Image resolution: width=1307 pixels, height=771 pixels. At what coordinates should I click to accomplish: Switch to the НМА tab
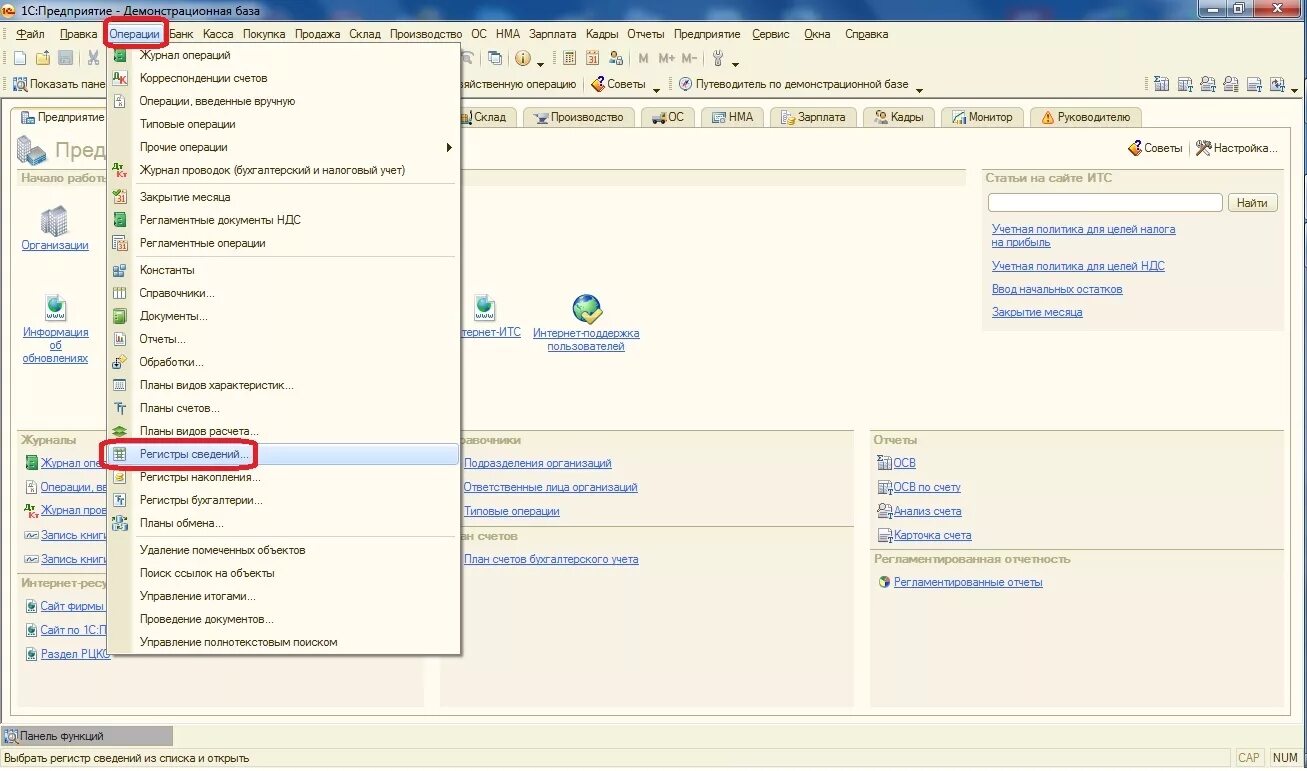pos(733,117)
